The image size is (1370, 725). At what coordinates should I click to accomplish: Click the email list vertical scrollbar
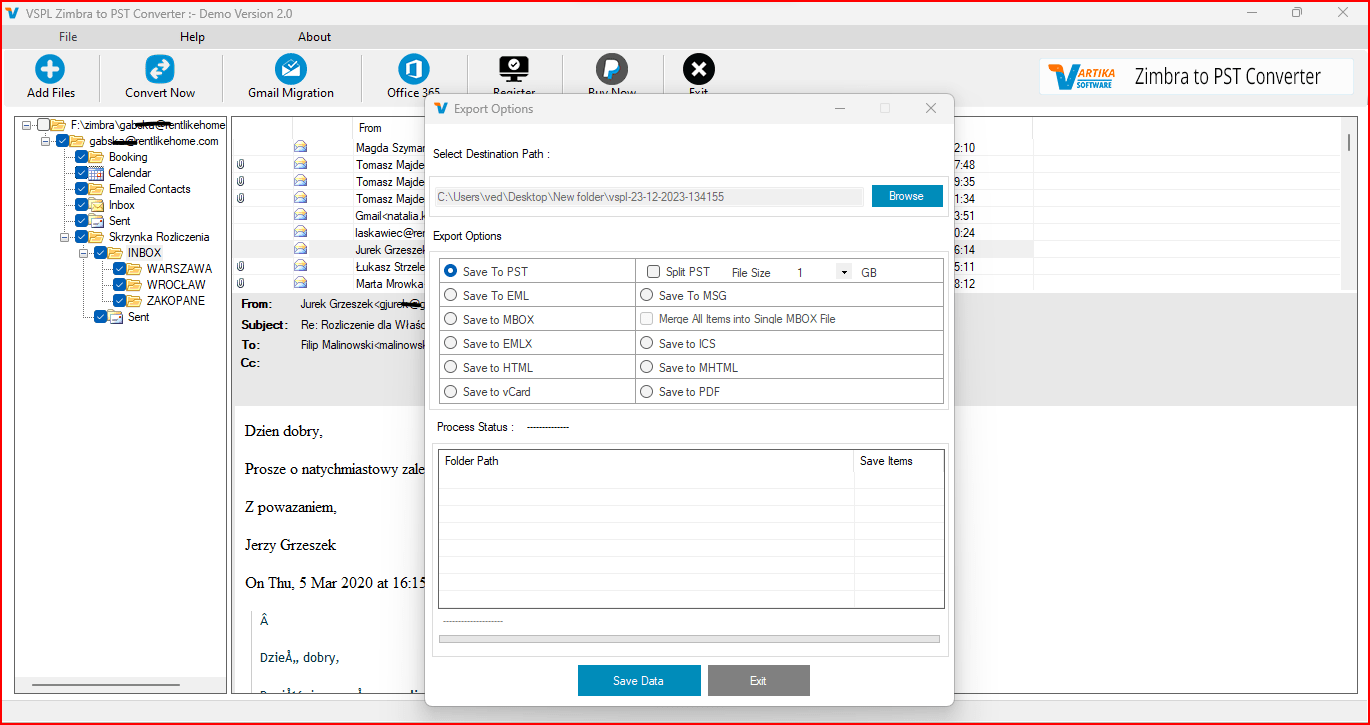coord(1349,142)
